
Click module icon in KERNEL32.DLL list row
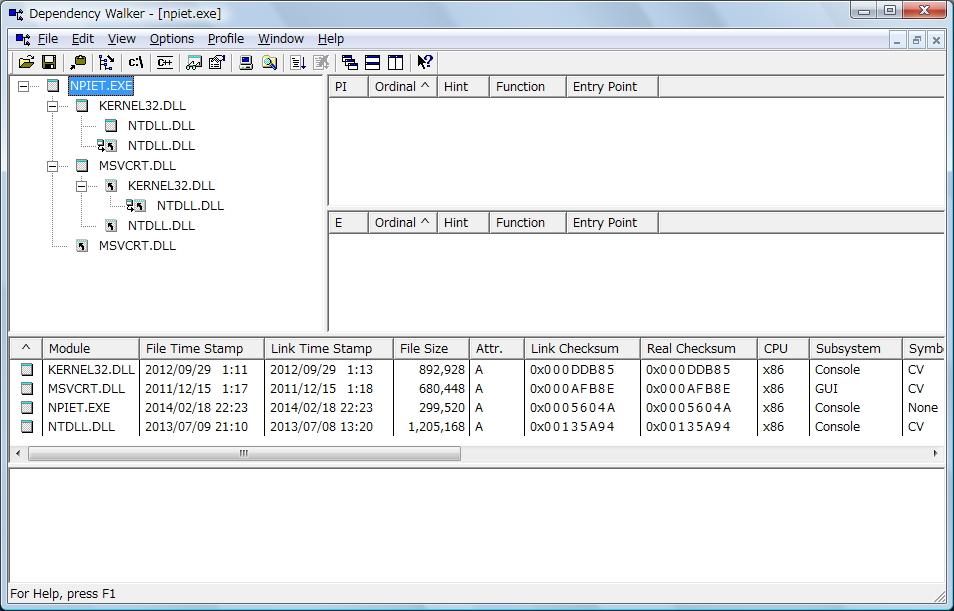click(x=26, y=369)
